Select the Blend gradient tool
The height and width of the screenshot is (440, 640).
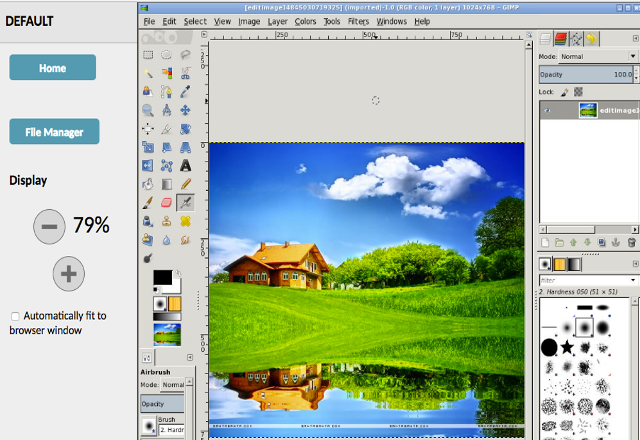tap(167, 184)
